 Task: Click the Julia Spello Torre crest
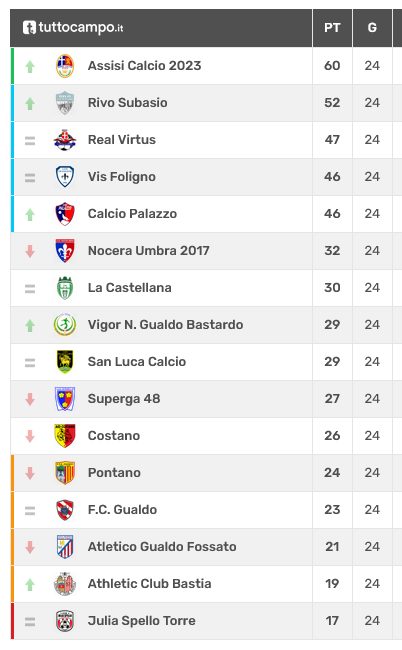click(x=65, y=621)
